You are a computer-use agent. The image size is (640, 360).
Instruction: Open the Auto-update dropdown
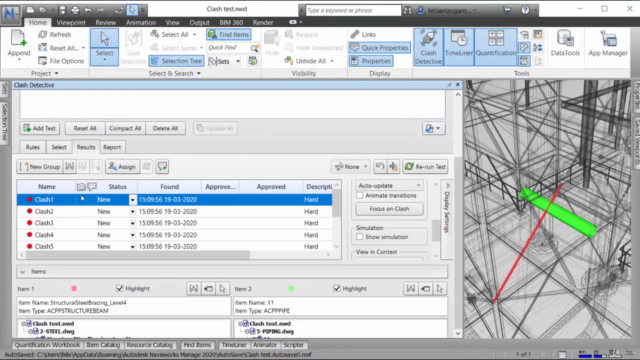coord(389,185)
